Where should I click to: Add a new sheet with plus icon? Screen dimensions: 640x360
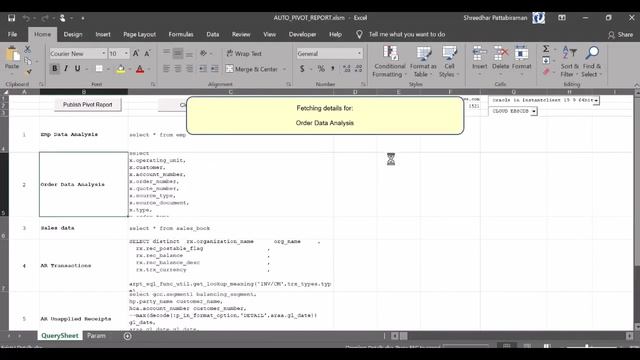click(x=127, y=336)
